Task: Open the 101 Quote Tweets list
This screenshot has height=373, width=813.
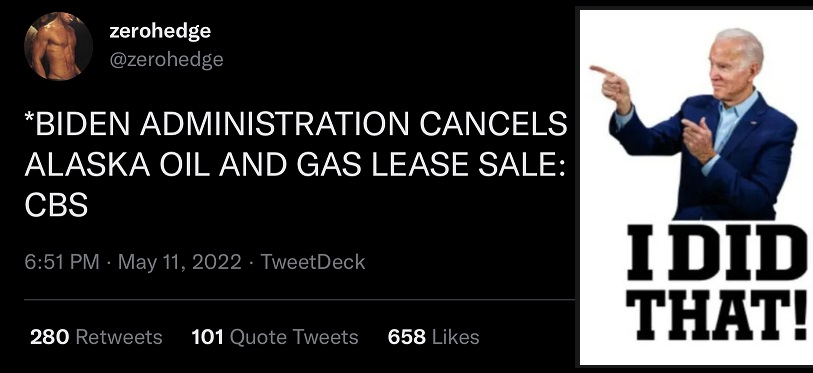Action: (275, 337)
